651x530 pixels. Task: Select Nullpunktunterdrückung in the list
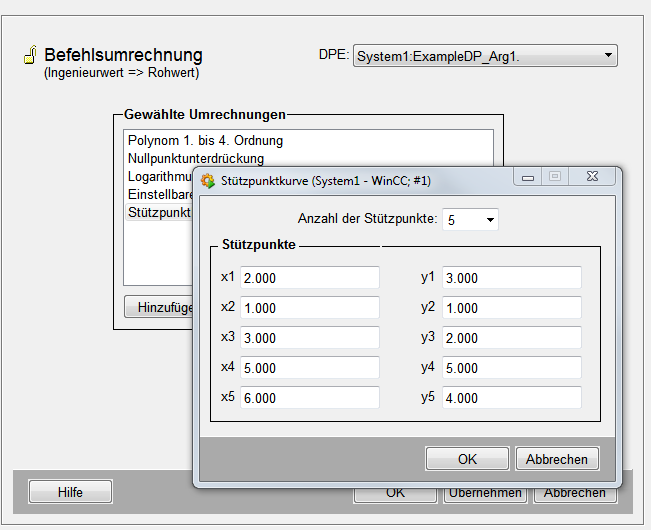tap(196, 158)
